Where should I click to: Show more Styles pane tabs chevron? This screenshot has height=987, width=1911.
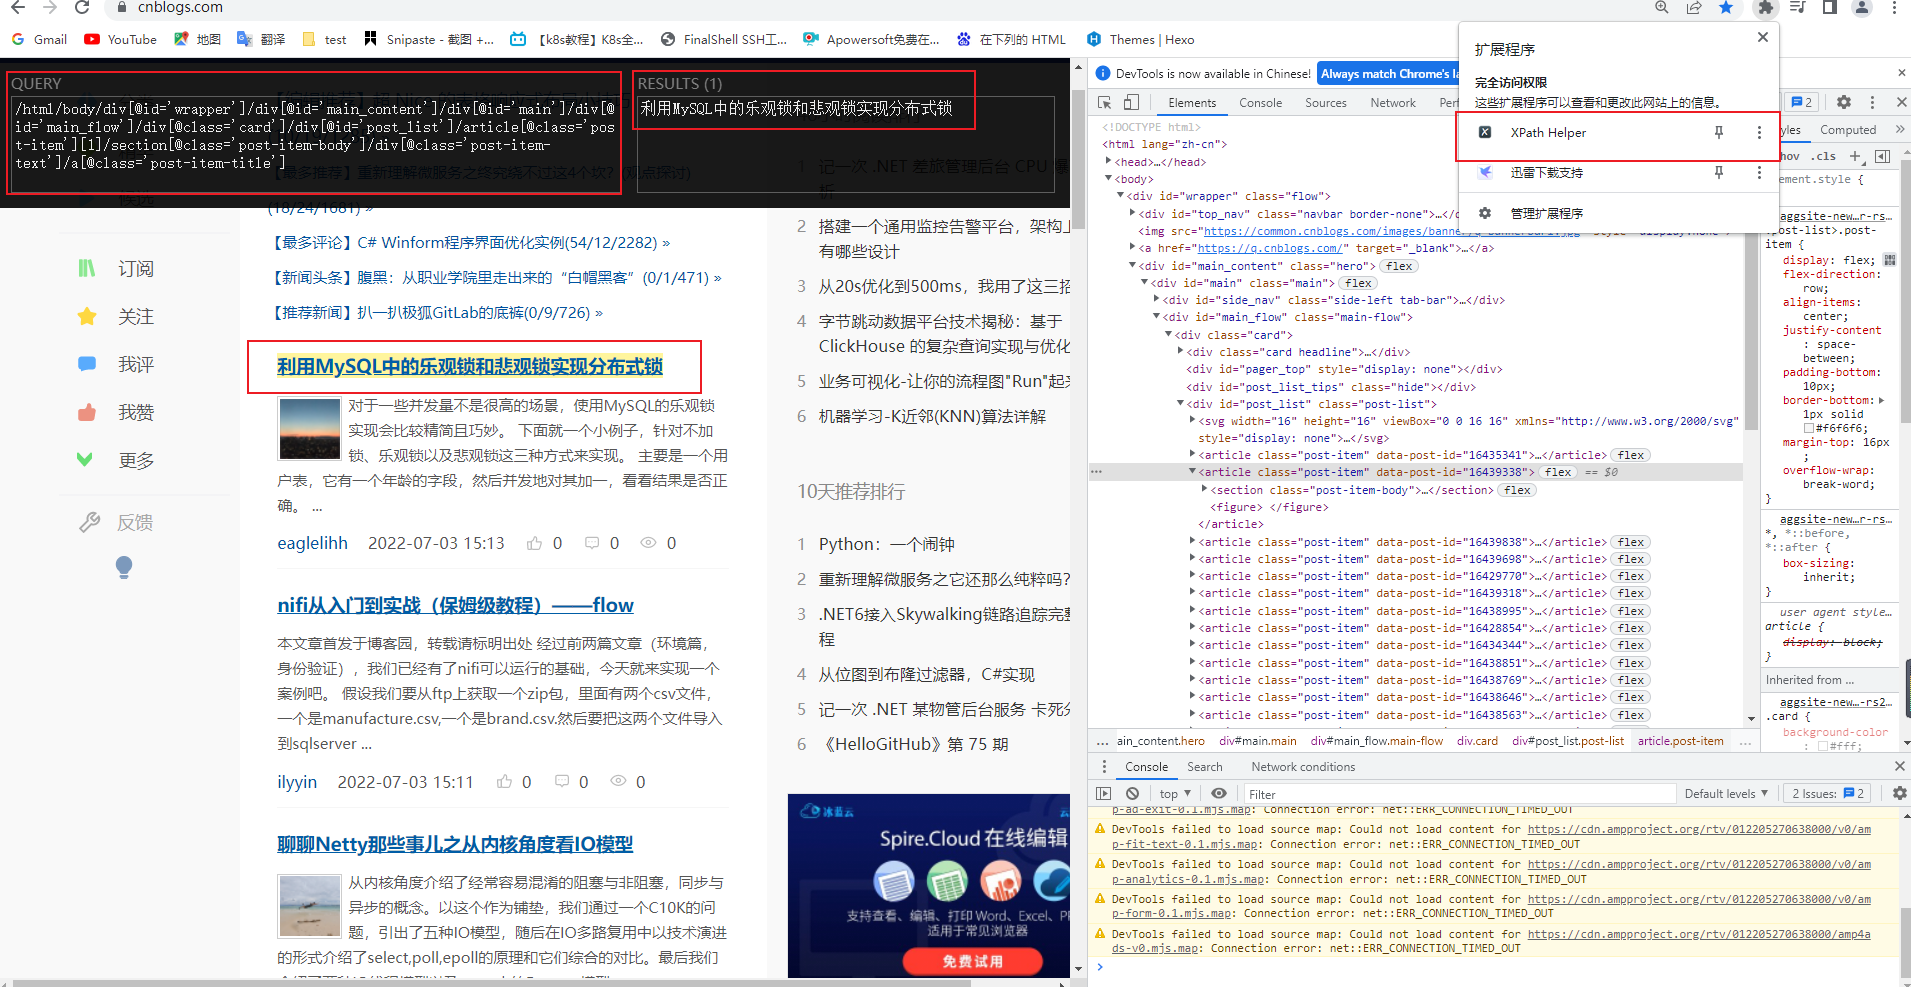click(1900, 129)
